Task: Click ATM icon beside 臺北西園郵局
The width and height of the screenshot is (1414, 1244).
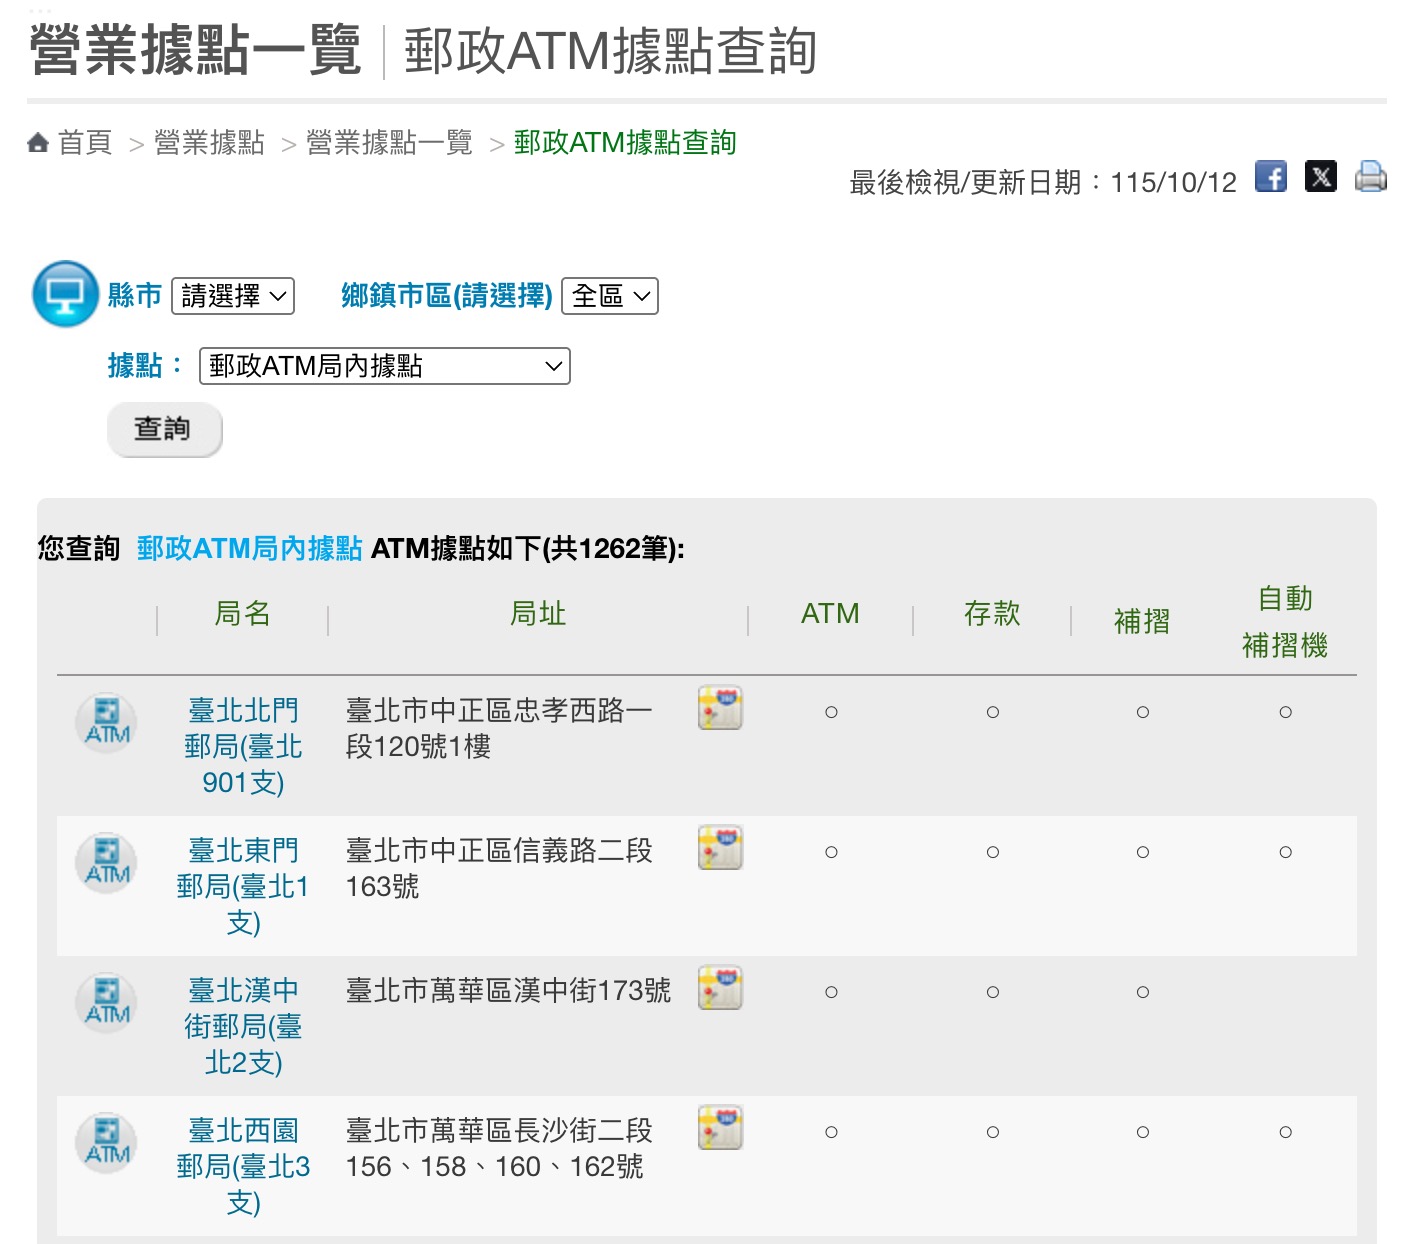Action: [x=106, y=1143]
